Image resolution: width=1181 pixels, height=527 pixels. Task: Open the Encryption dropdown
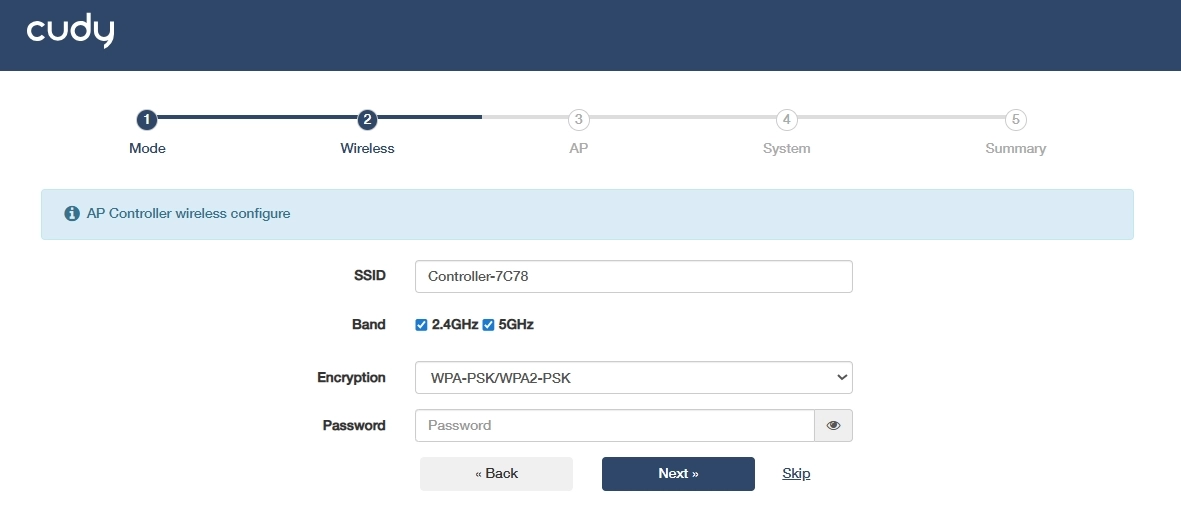click(x=633, y=378)
